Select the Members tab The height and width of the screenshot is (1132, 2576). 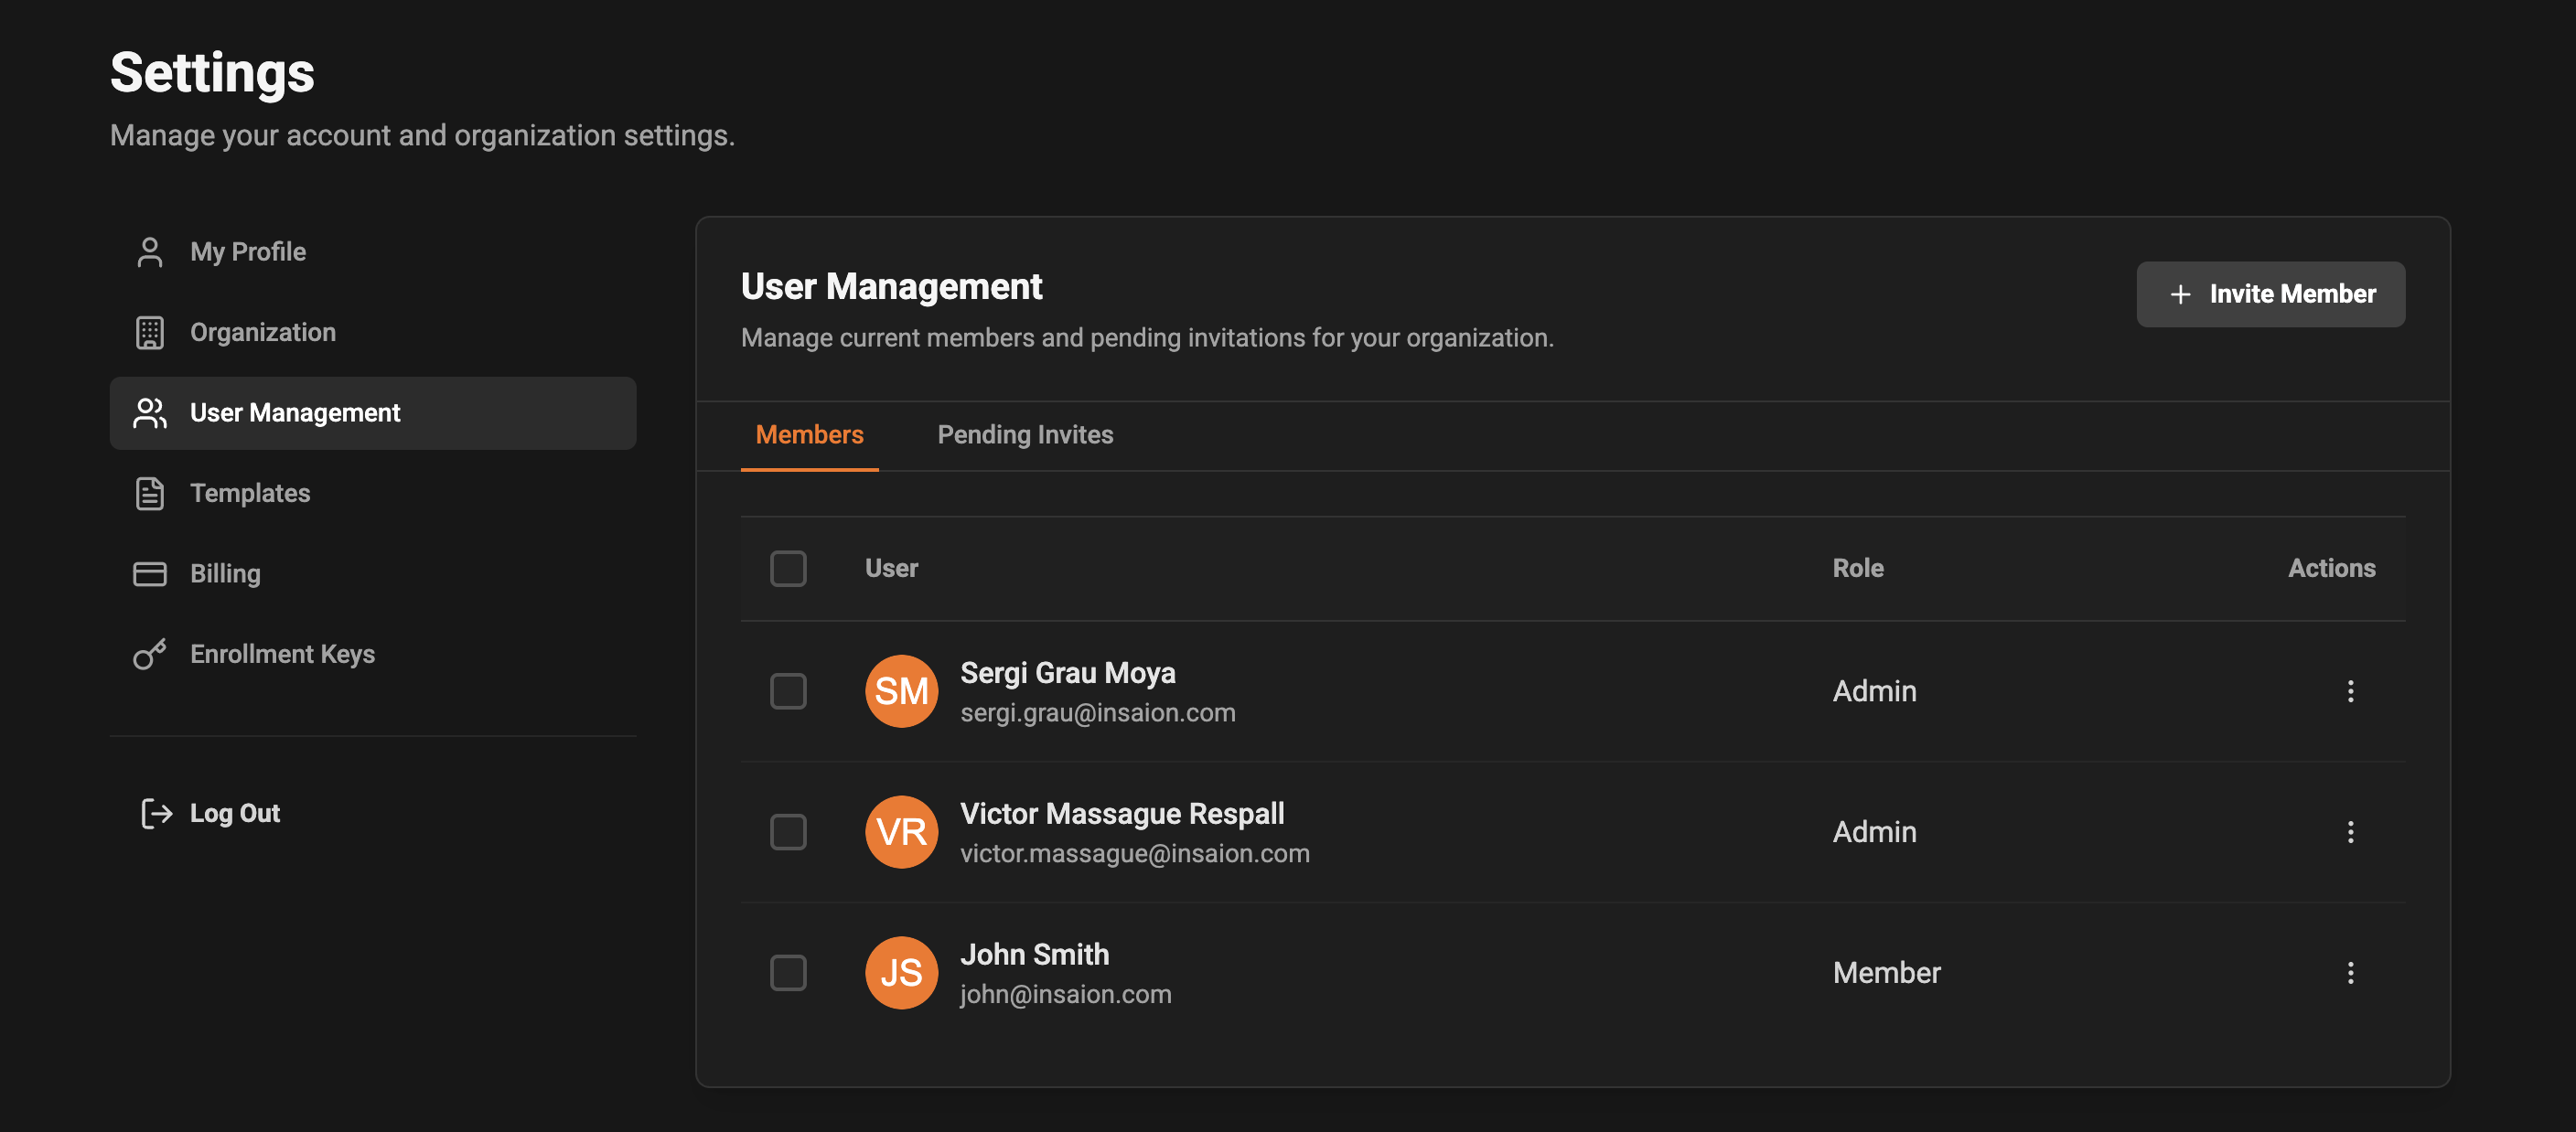pos(809,434)
